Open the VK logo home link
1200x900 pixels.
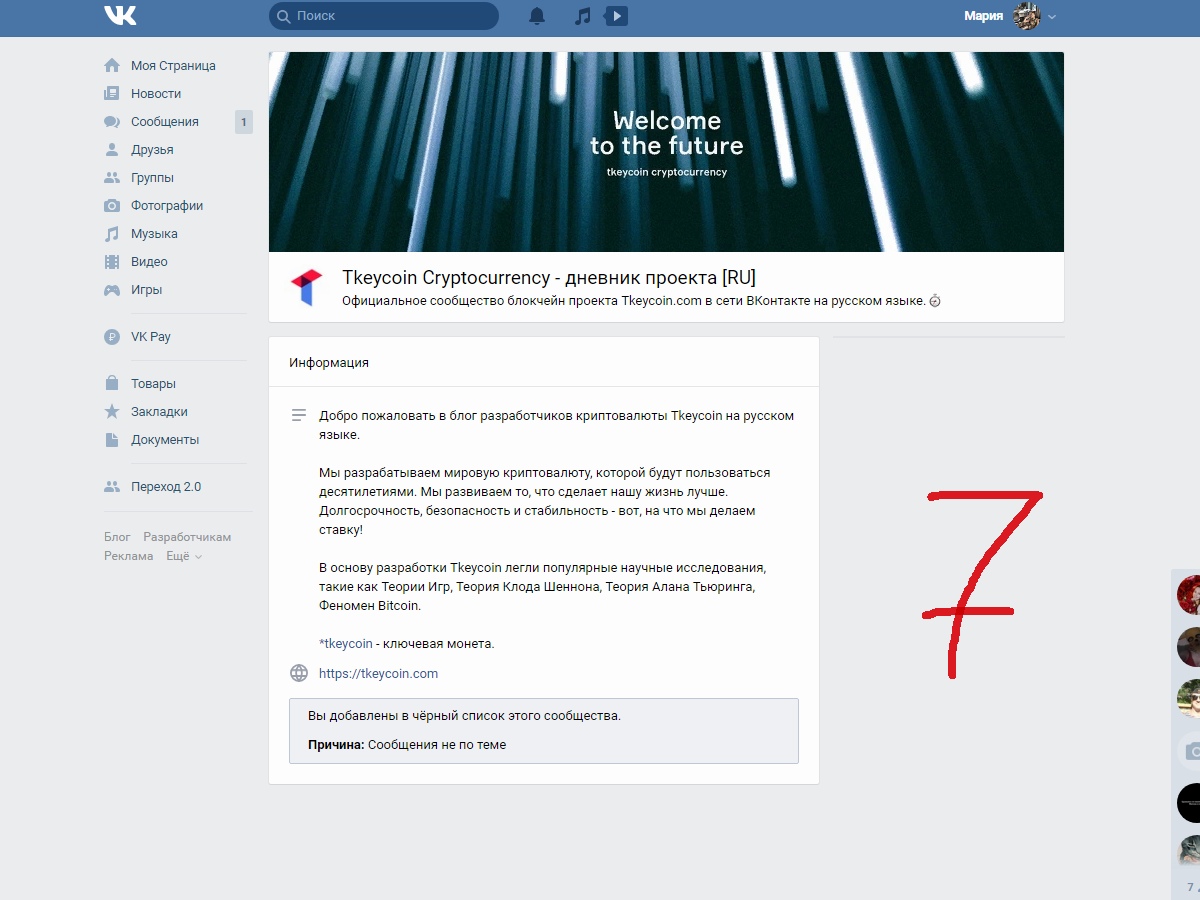click(120, 16)
